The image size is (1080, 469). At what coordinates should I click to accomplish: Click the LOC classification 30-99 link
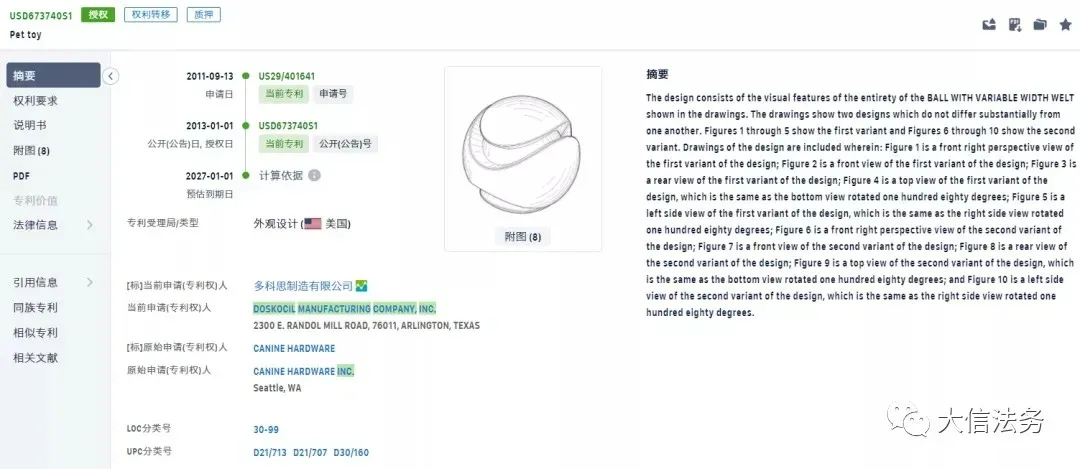point(266,430)
